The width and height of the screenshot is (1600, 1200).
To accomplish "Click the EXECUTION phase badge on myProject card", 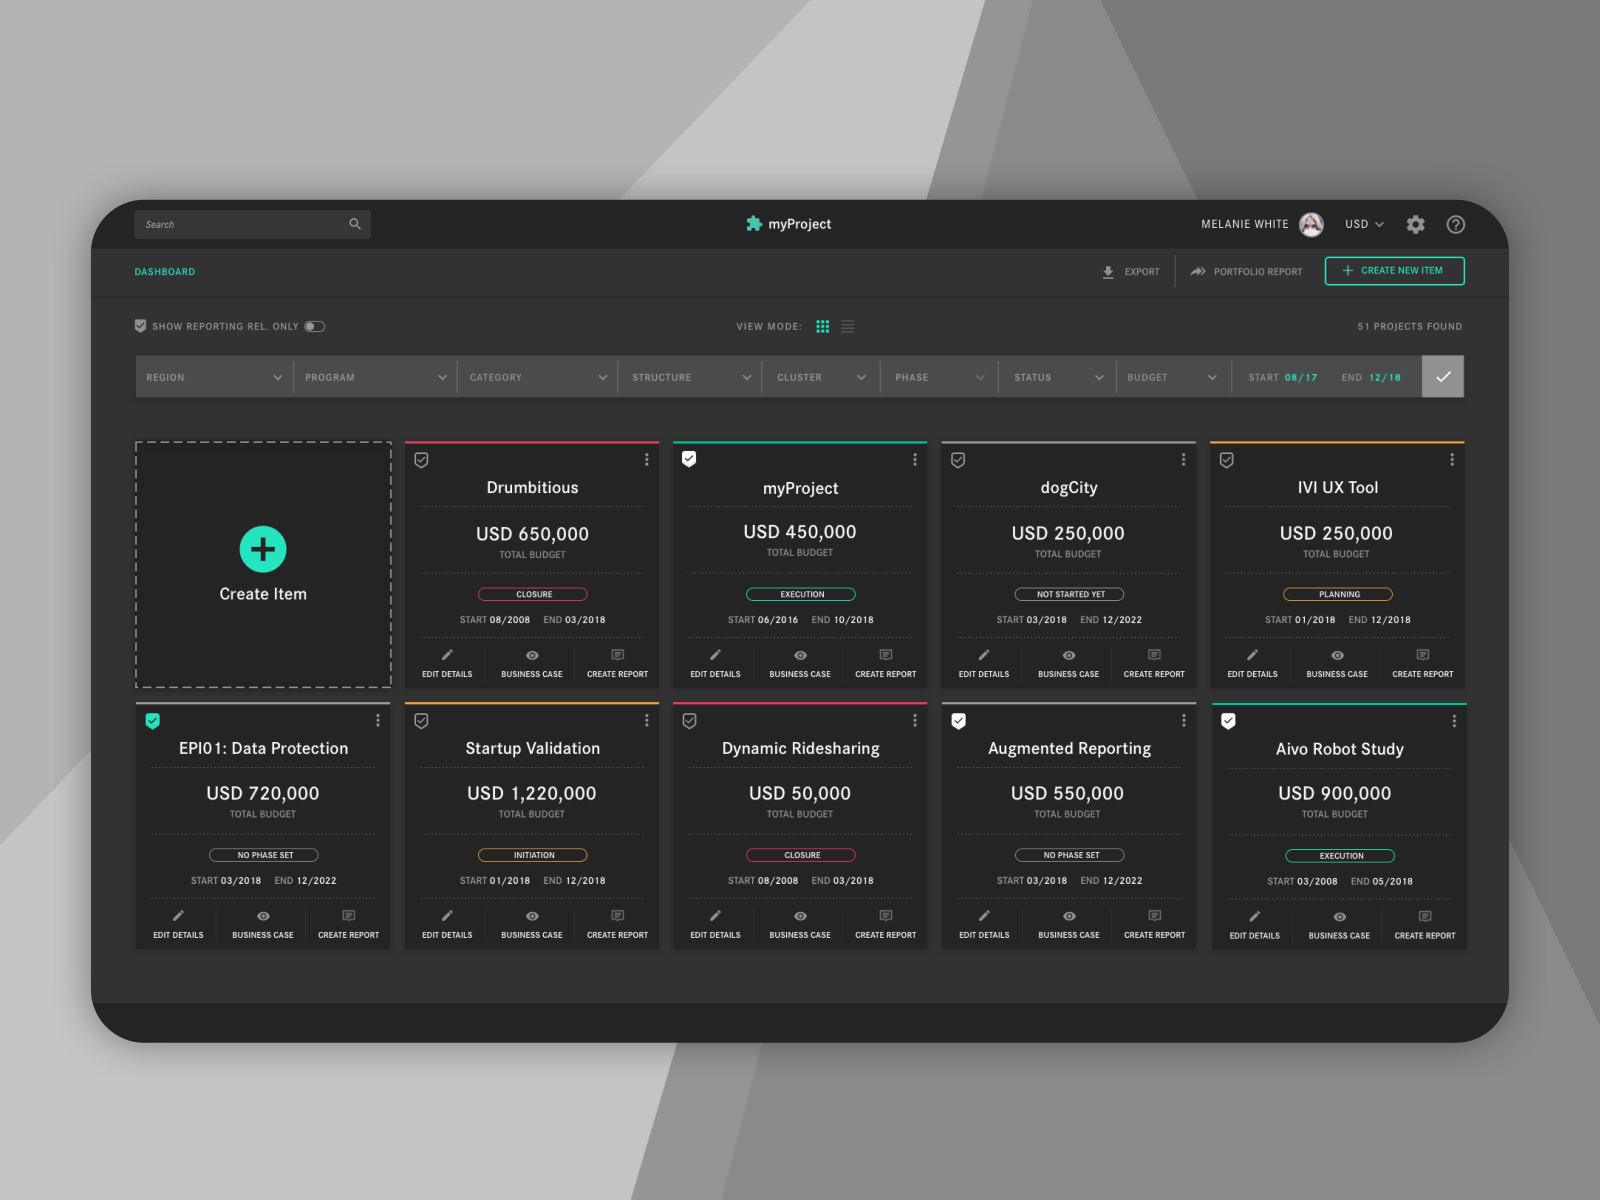I will coord(800,593).
